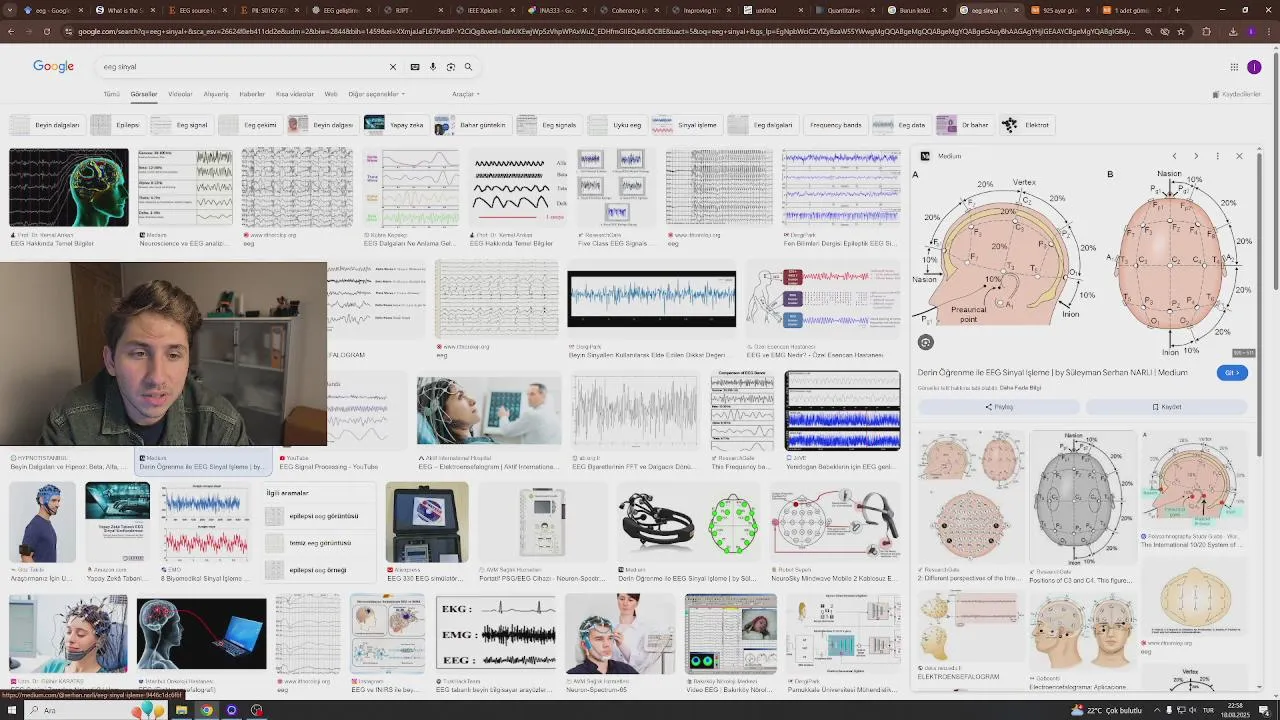The height and width of the screenshot is (720, 1280).
Task: Open the woman with EEG cap thumbnail
Action: click(69, 634)
